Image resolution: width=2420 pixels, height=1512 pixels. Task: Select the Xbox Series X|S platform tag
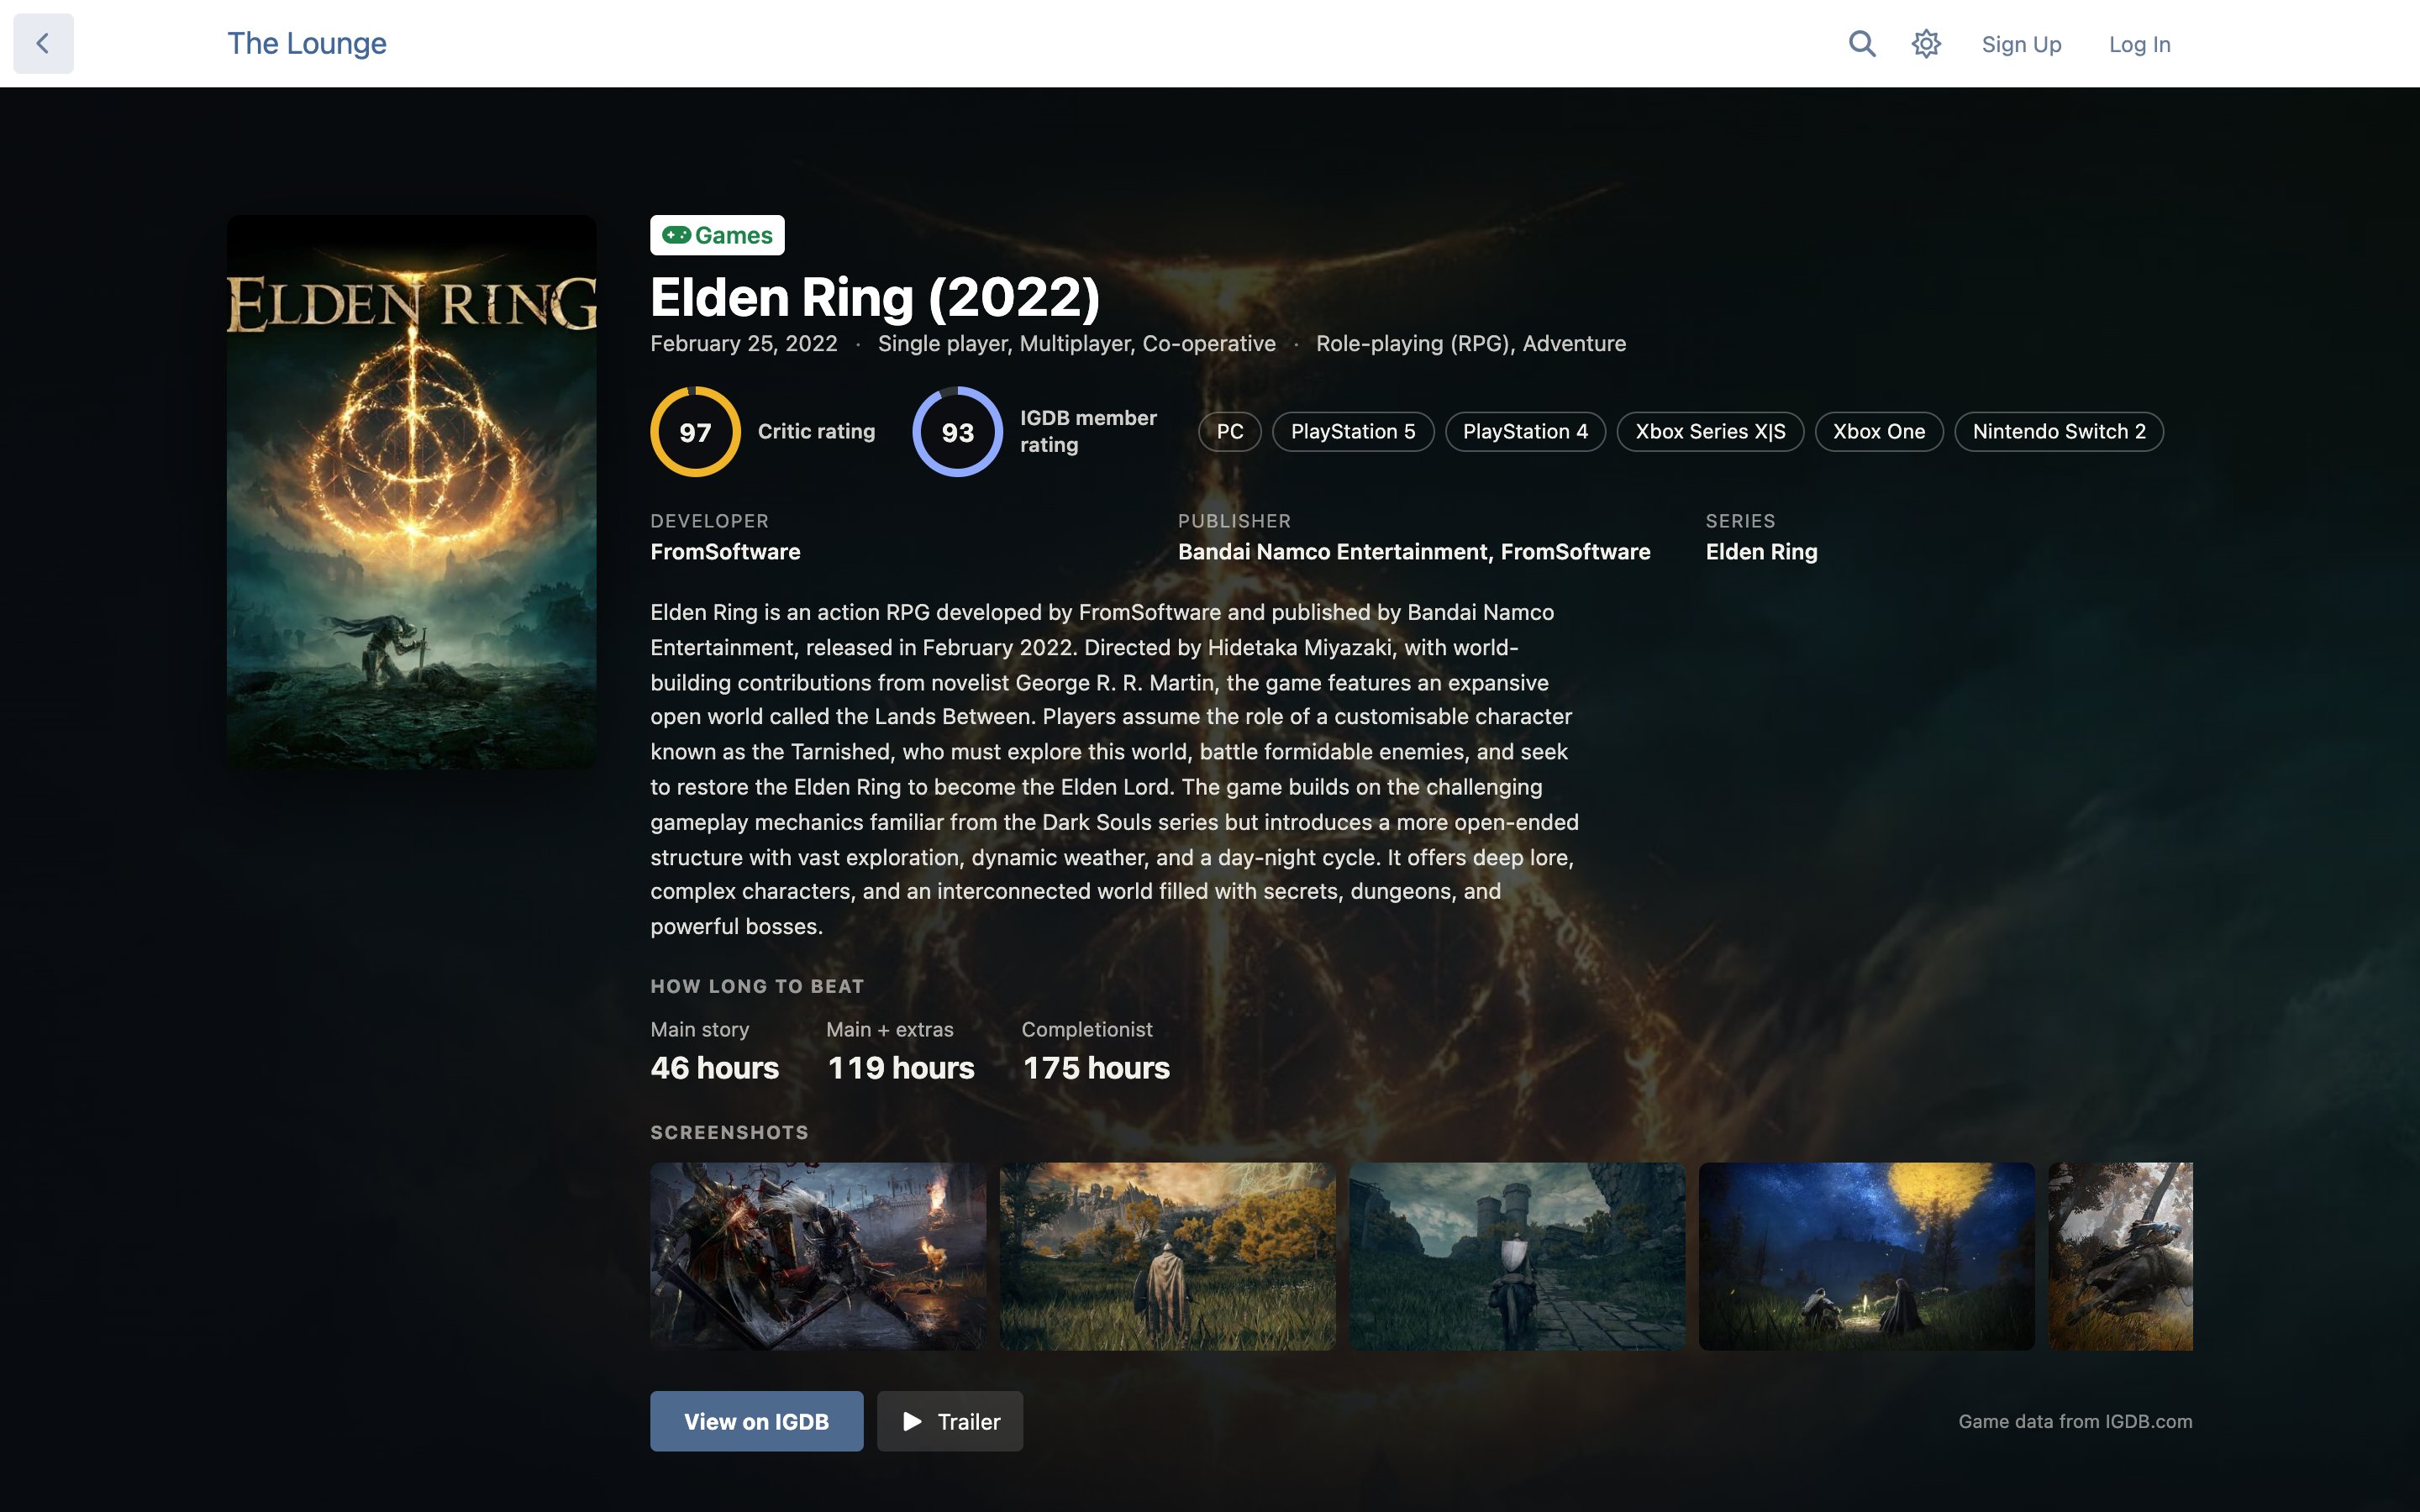pos(1710,431)
